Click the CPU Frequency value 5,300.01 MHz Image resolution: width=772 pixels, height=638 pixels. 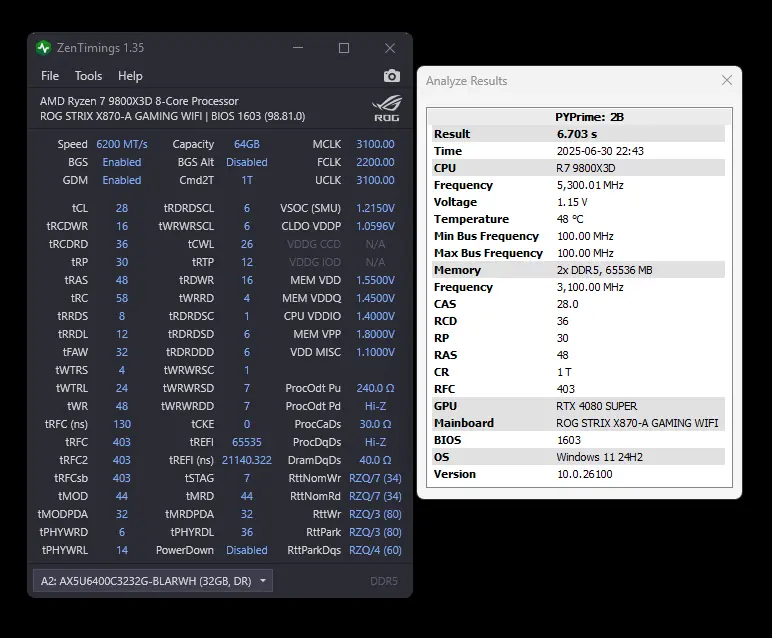click(x=590, y=185)
